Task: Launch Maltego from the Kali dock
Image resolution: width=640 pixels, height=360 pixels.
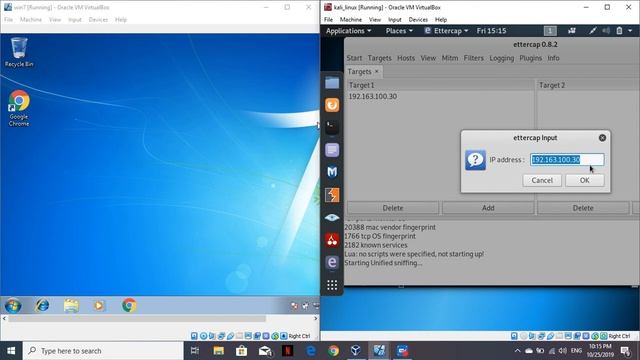Action: point(332,172)
